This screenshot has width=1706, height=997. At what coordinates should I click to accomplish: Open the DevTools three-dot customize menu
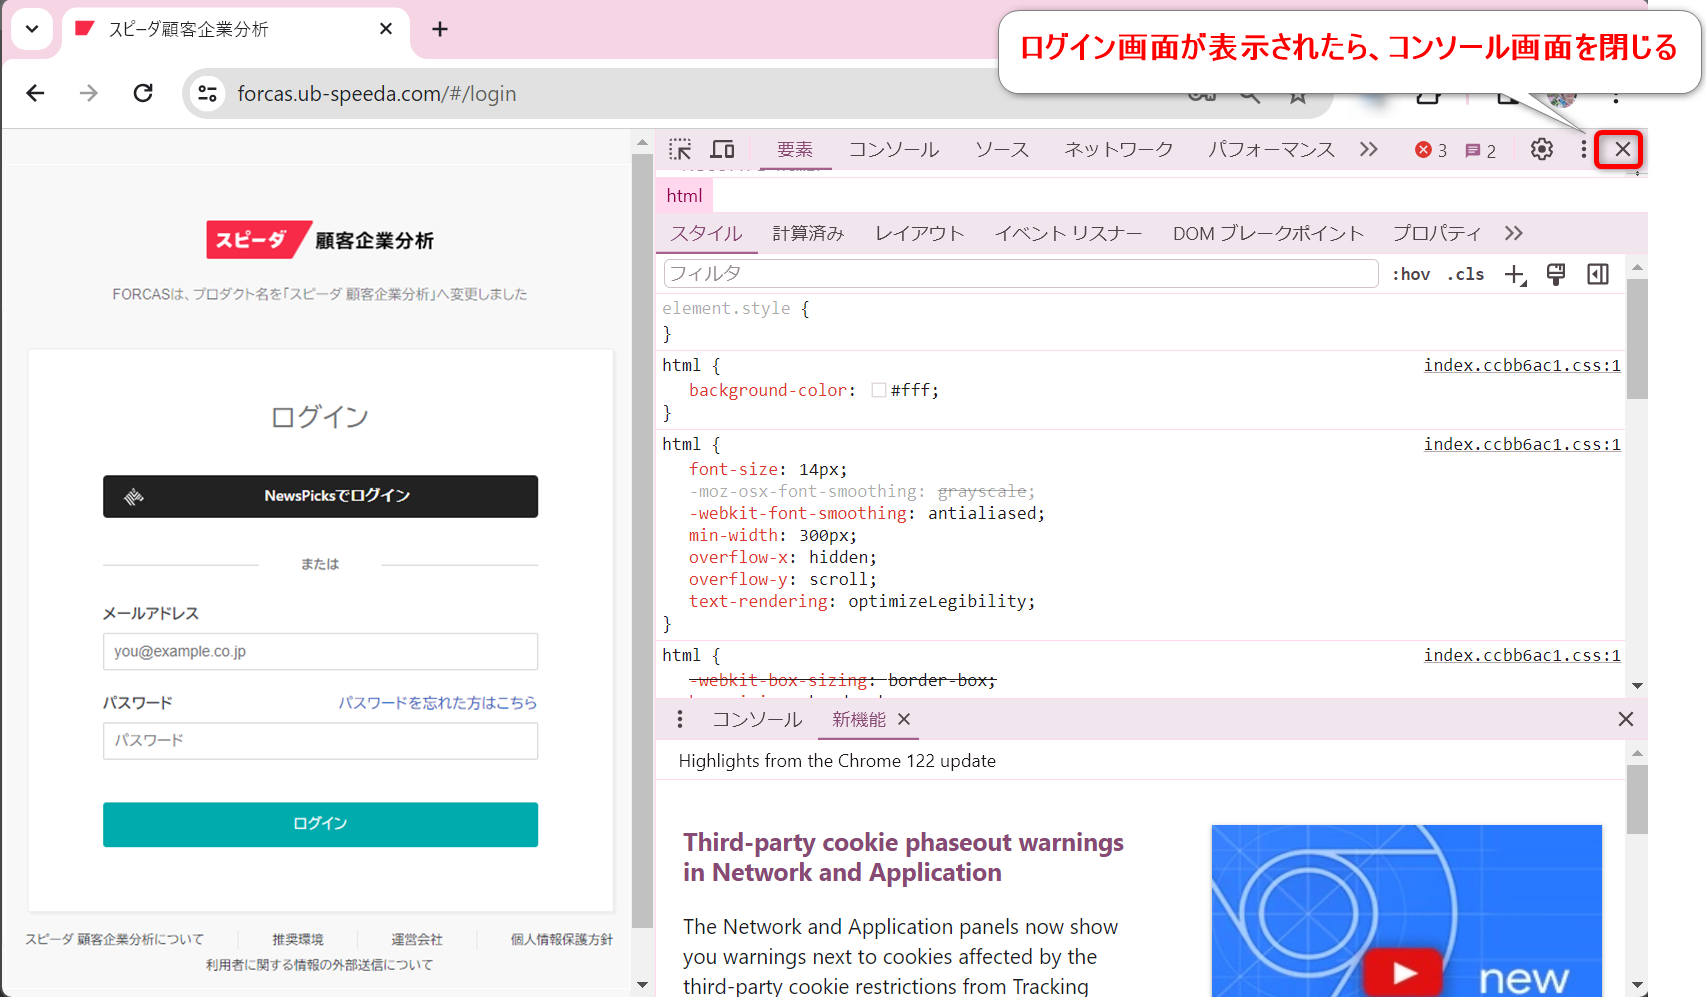[1583, 150]
